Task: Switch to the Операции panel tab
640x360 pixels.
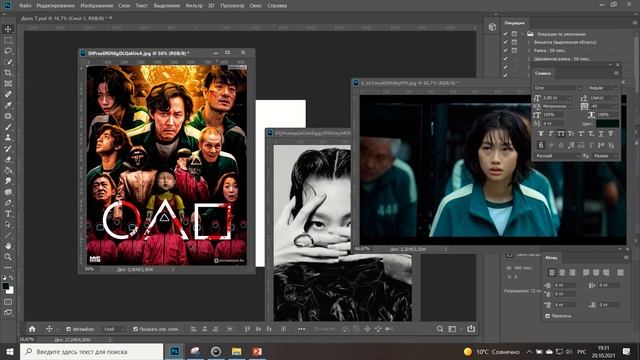Action: [514, 23]
